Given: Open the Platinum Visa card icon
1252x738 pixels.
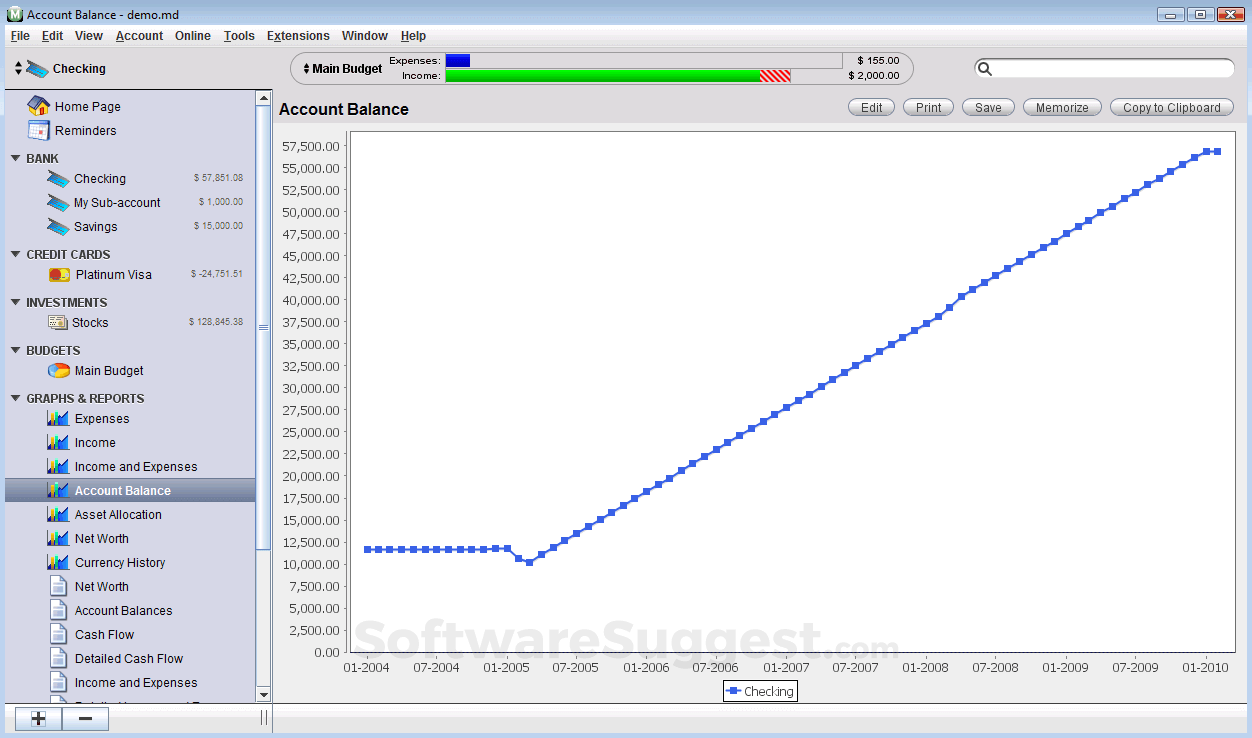Looking at the screenshot, I should click(57, 274).
